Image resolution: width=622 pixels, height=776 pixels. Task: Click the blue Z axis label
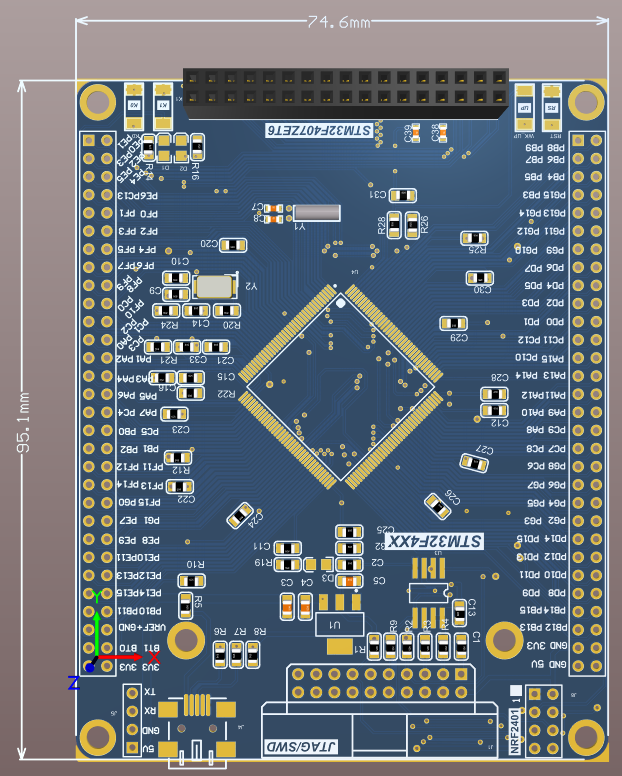(x=74, y=683)
